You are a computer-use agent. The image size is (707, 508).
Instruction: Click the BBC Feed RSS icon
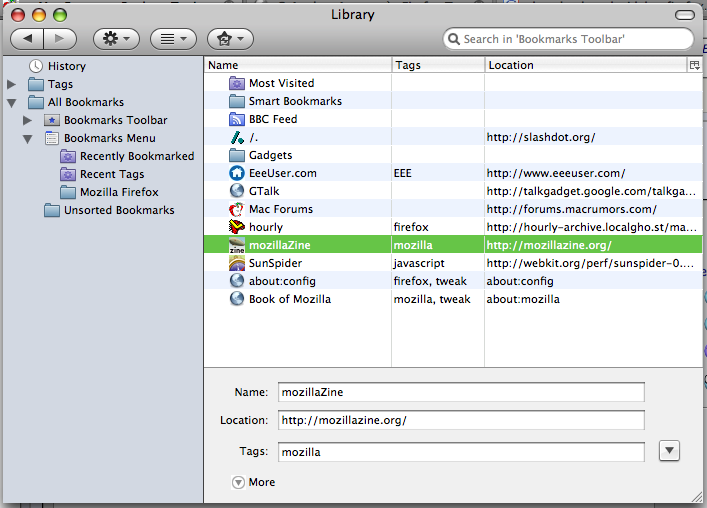tap(237, 119)
